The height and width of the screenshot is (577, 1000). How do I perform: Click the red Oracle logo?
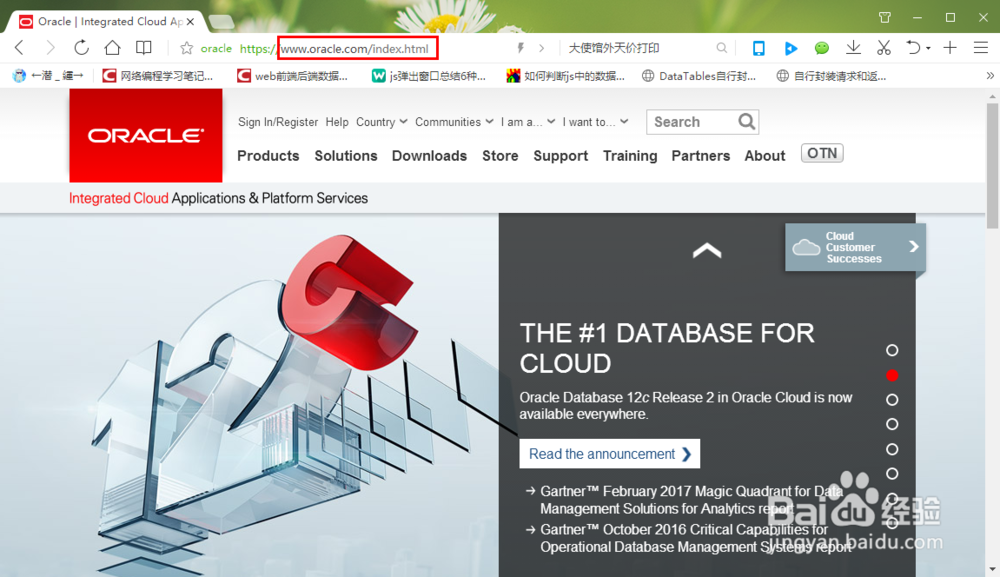click(x=146, y=135)
